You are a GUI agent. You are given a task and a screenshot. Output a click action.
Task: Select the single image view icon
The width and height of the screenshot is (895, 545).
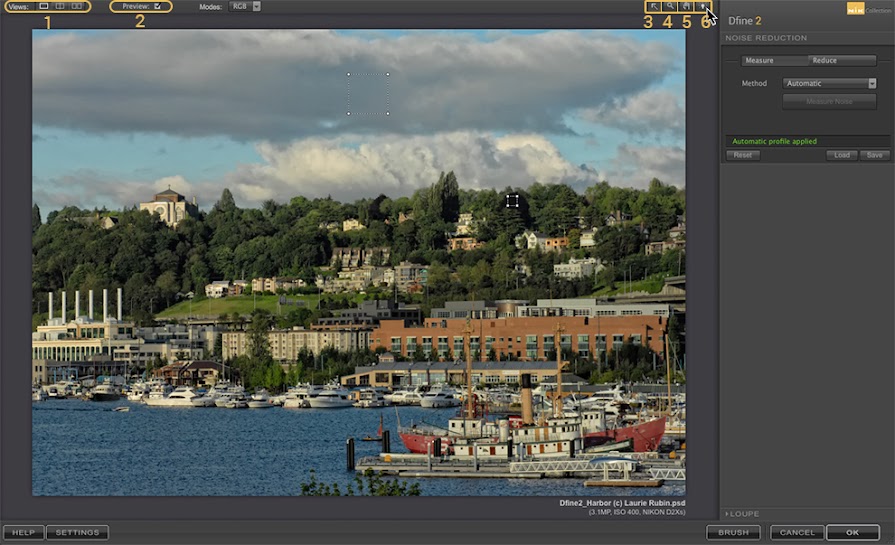pyautogui.click(x=43, y=6)
